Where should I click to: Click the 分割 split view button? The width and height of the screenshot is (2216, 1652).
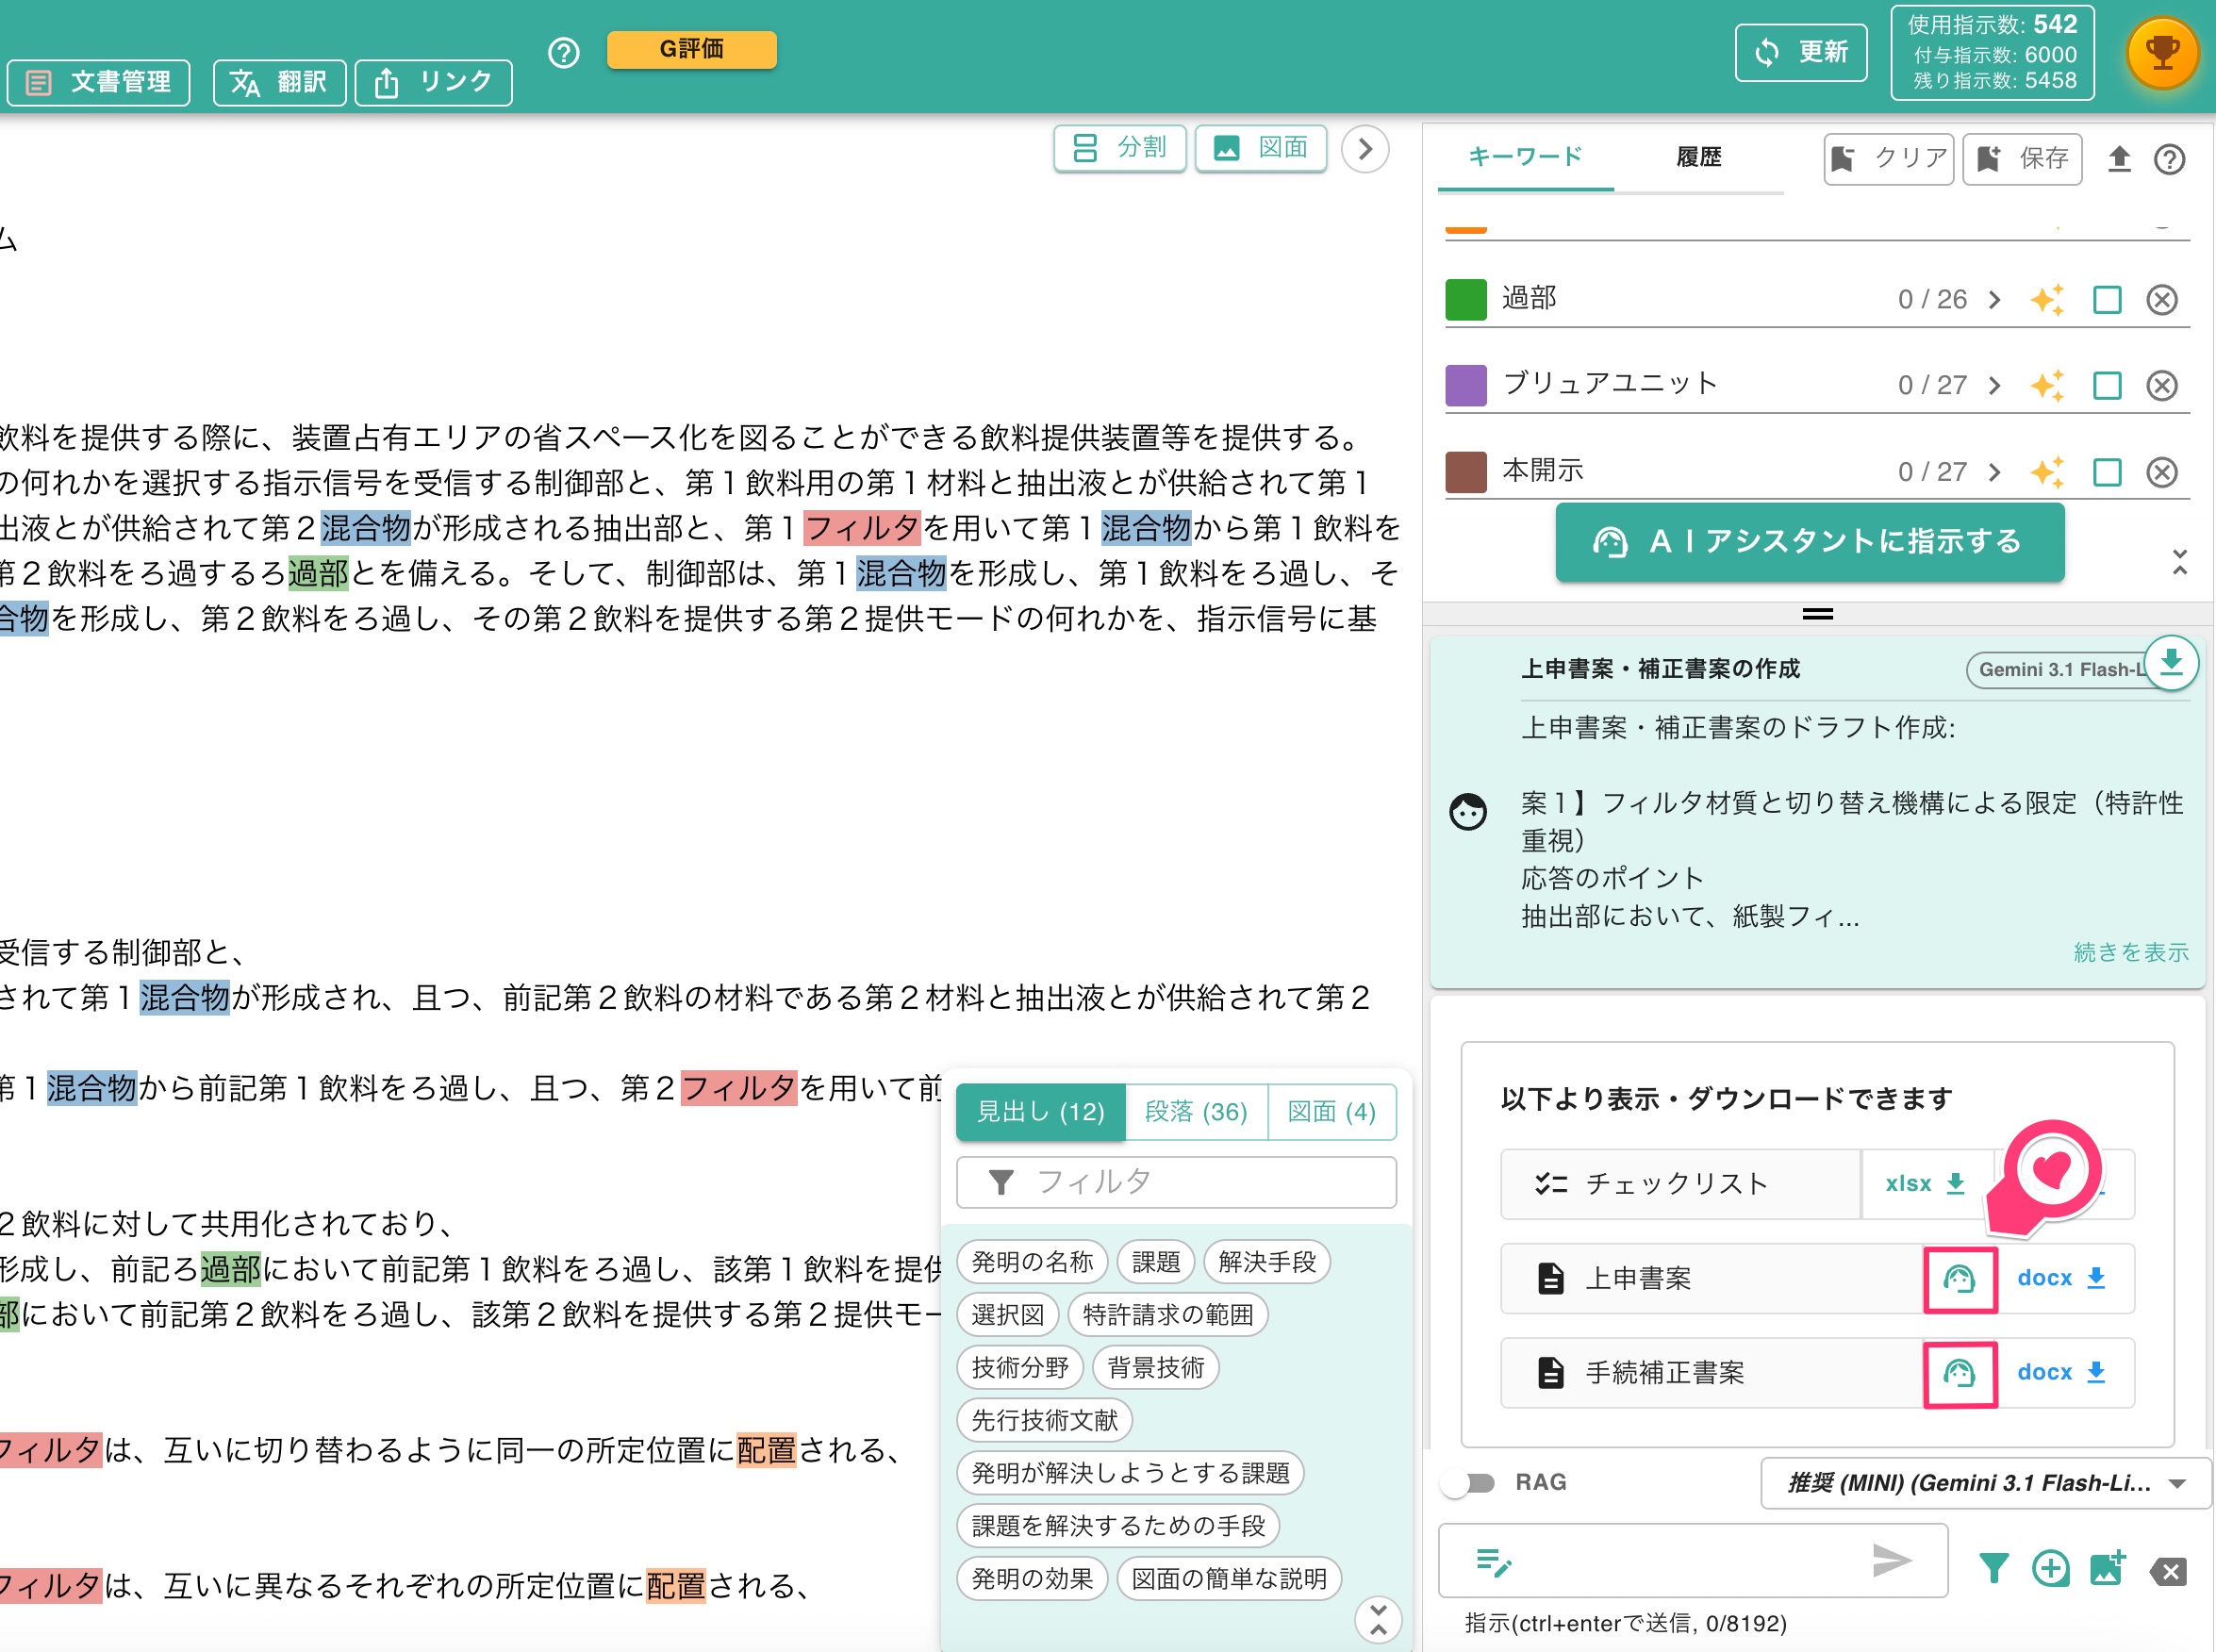pos(1119,148)
